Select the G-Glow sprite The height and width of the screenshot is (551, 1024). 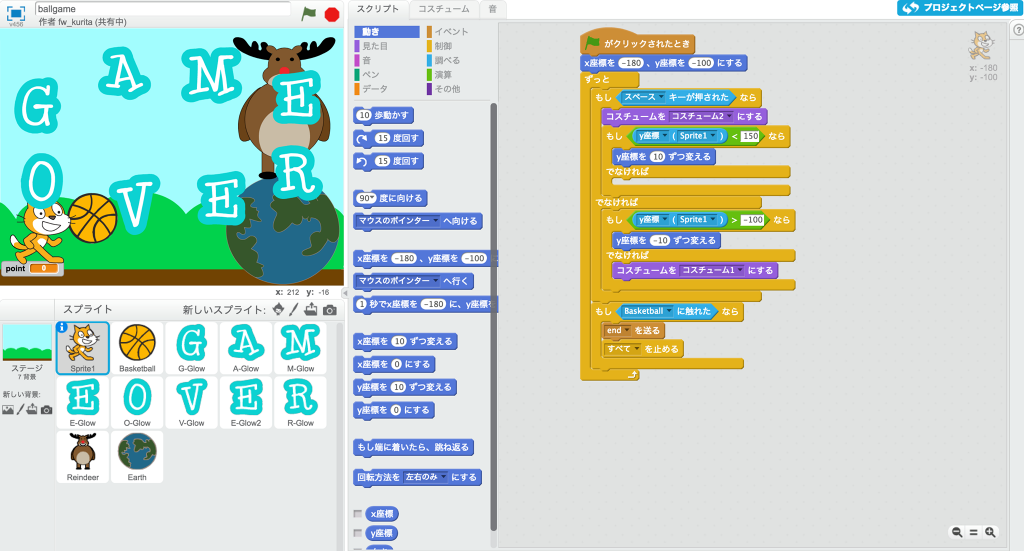191,347
